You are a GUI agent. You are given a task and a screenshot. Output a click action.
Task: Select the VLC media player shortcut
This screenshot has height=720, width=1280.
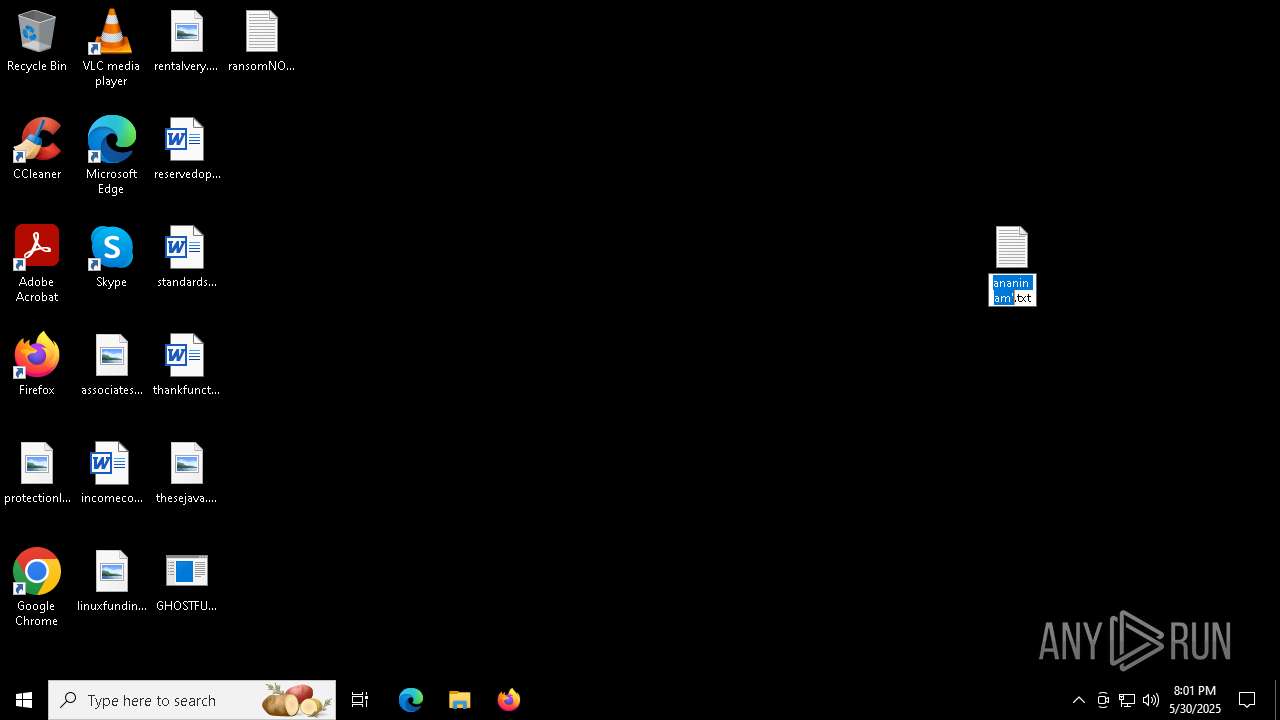click(x=111, y=48)
